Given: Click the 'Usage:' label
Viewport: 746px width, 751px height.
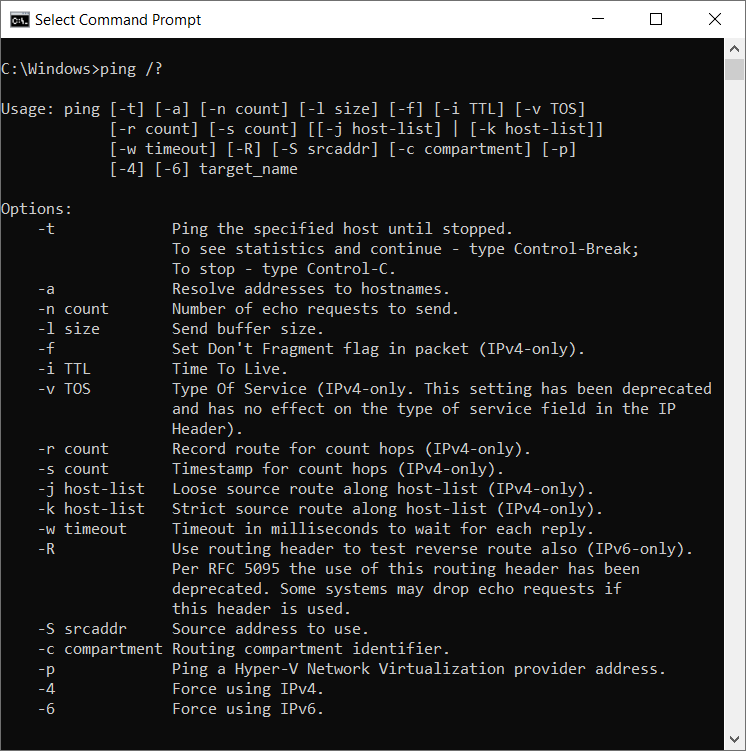Looking at the screenshot, I should pyautogui.click(x=27, y=109).
